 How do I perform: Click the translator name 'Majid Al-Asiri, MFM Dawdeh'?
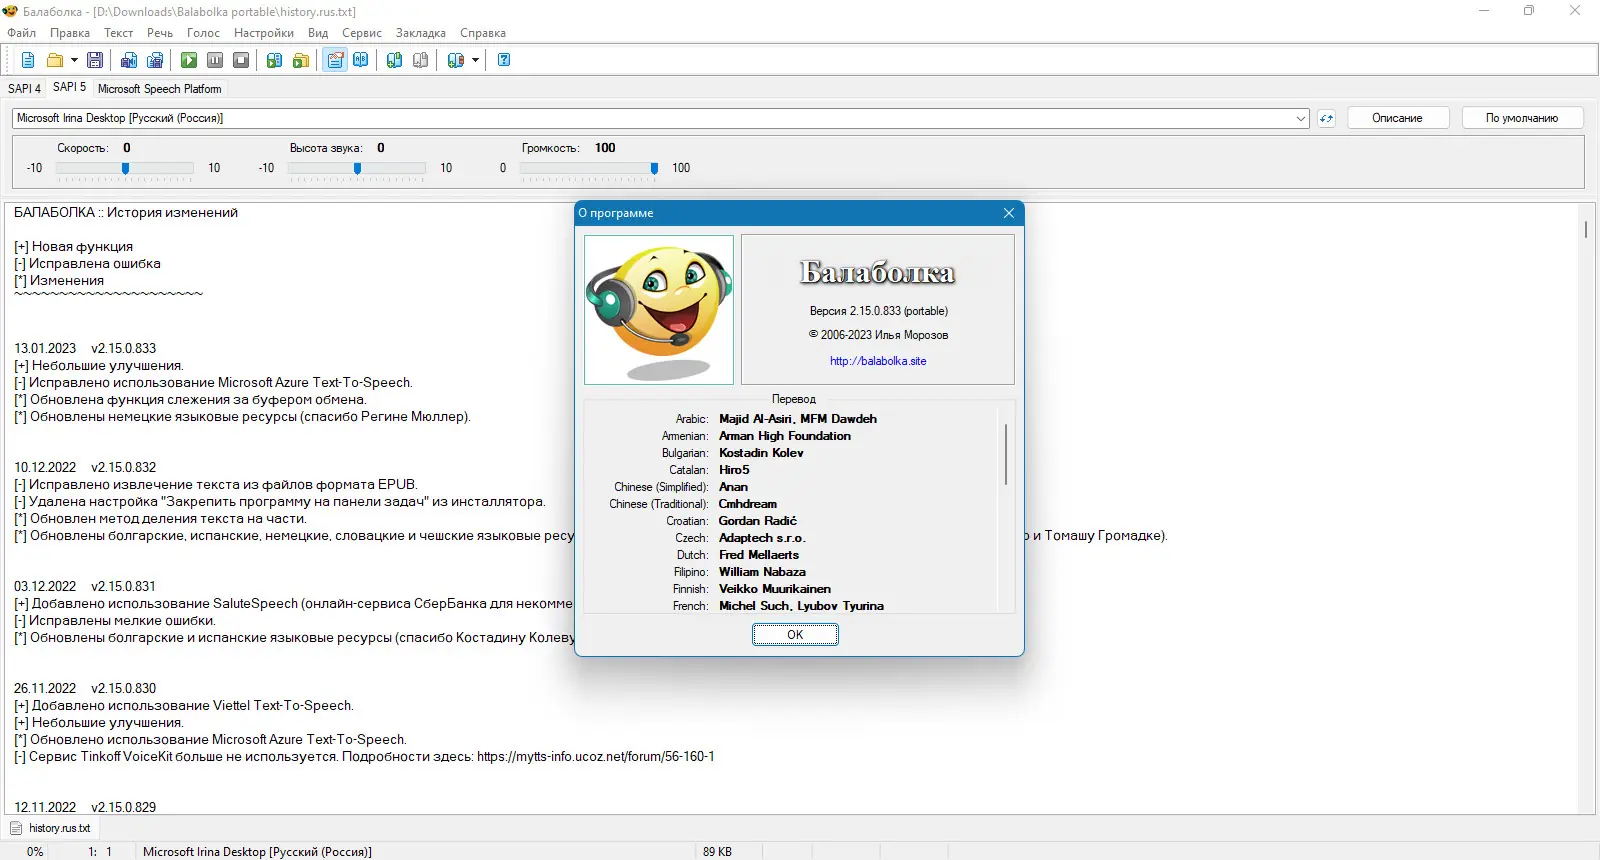[798, 419]
